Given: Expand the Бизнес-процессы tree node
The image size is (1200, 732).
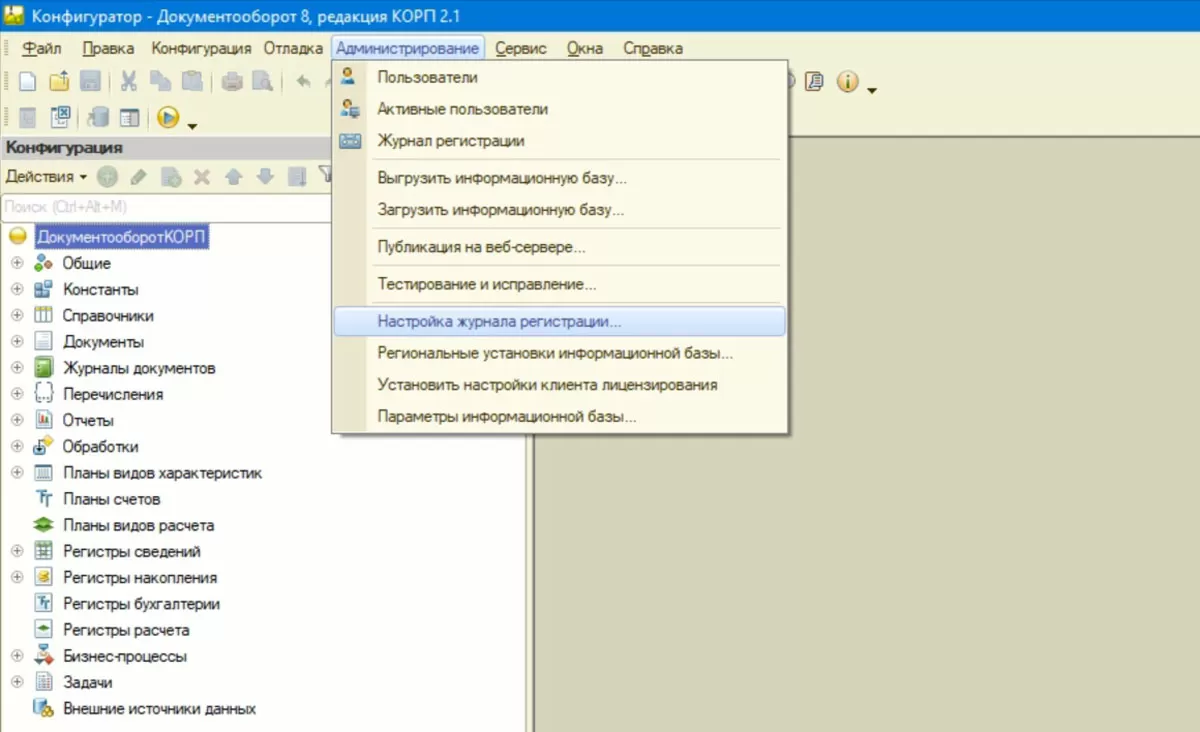Looking at the screenshot, I should click(16, 657).
